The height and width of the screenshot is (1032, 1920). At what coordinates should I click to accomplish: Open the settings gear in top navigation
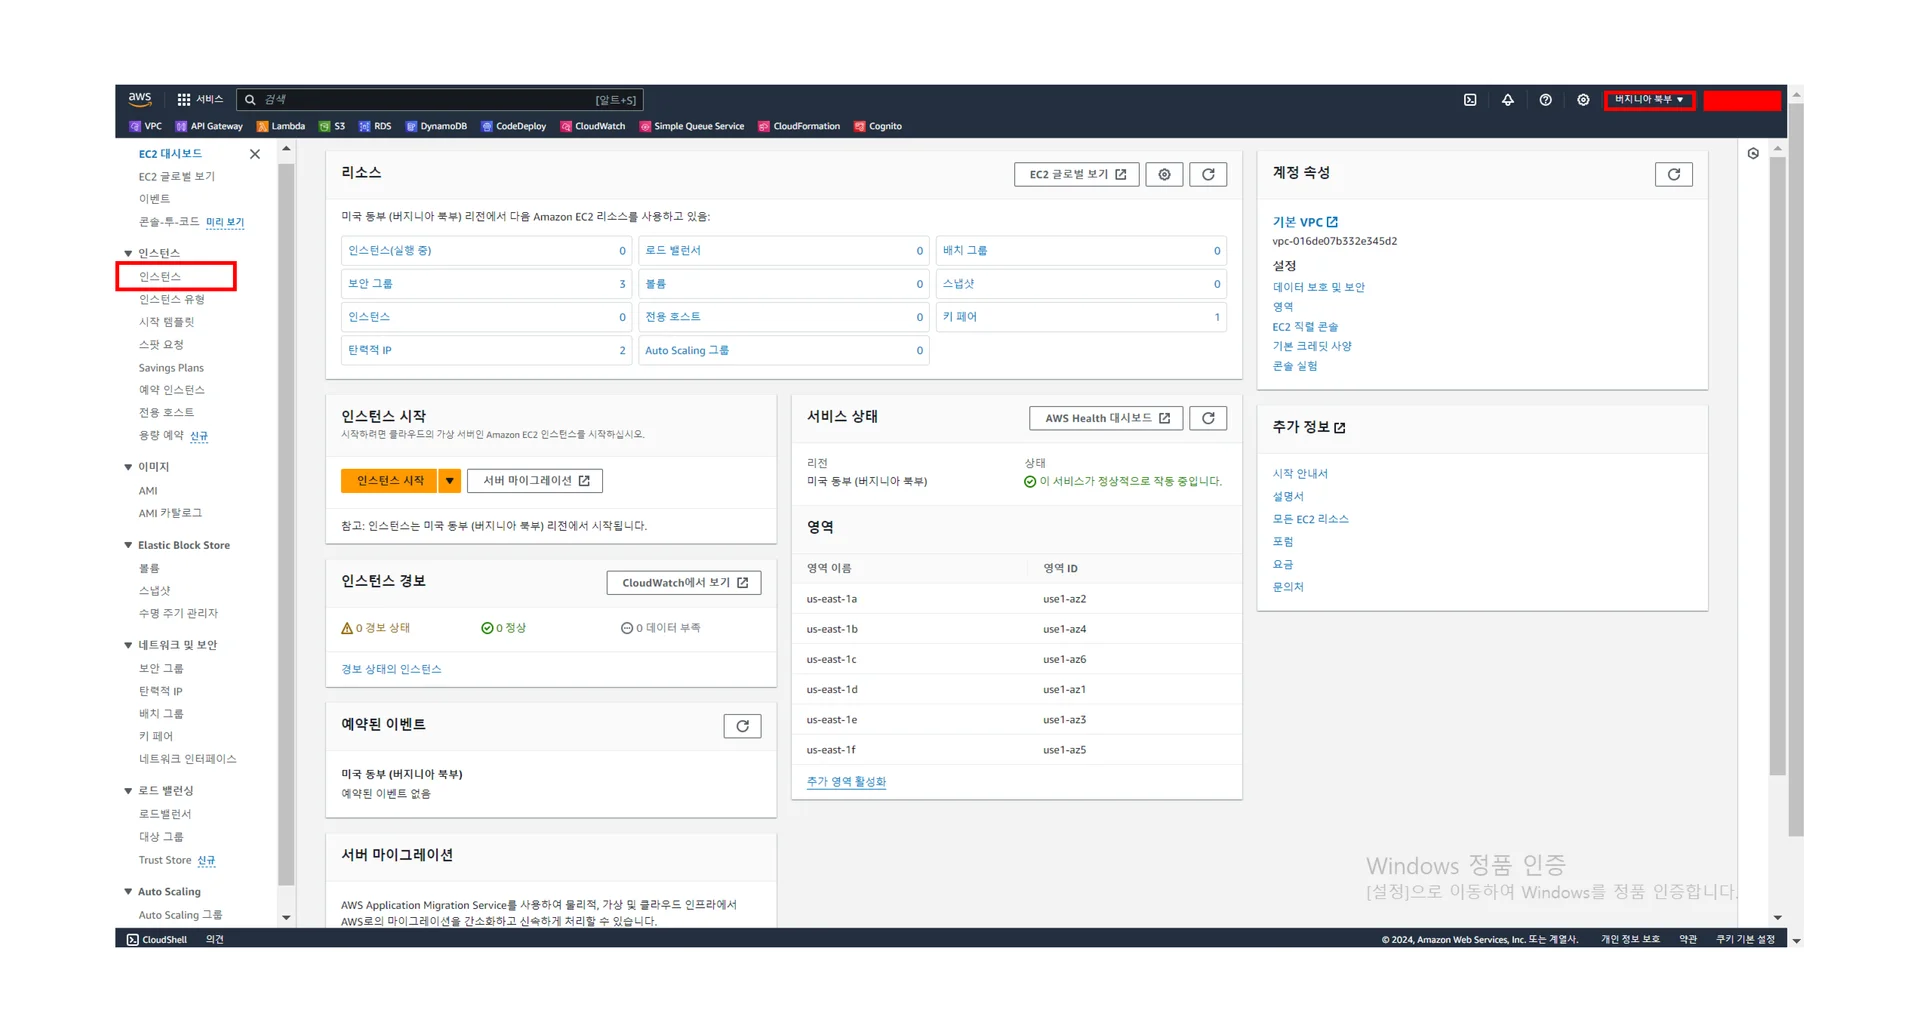click(1582, 100)
